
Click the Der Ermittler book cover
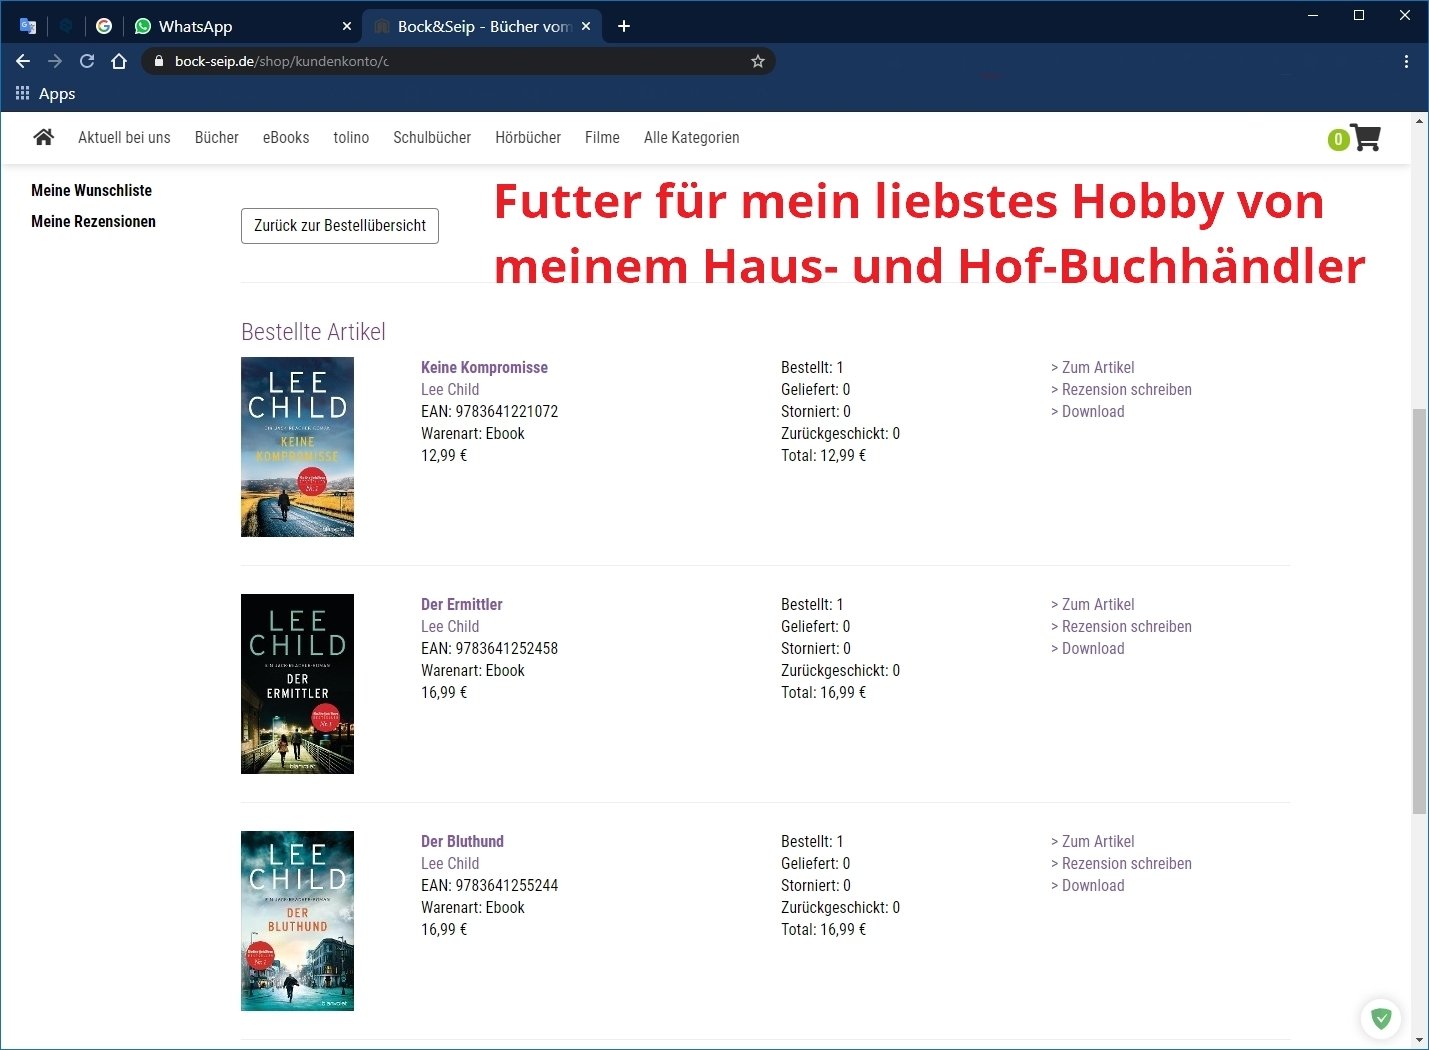(297, 684)
